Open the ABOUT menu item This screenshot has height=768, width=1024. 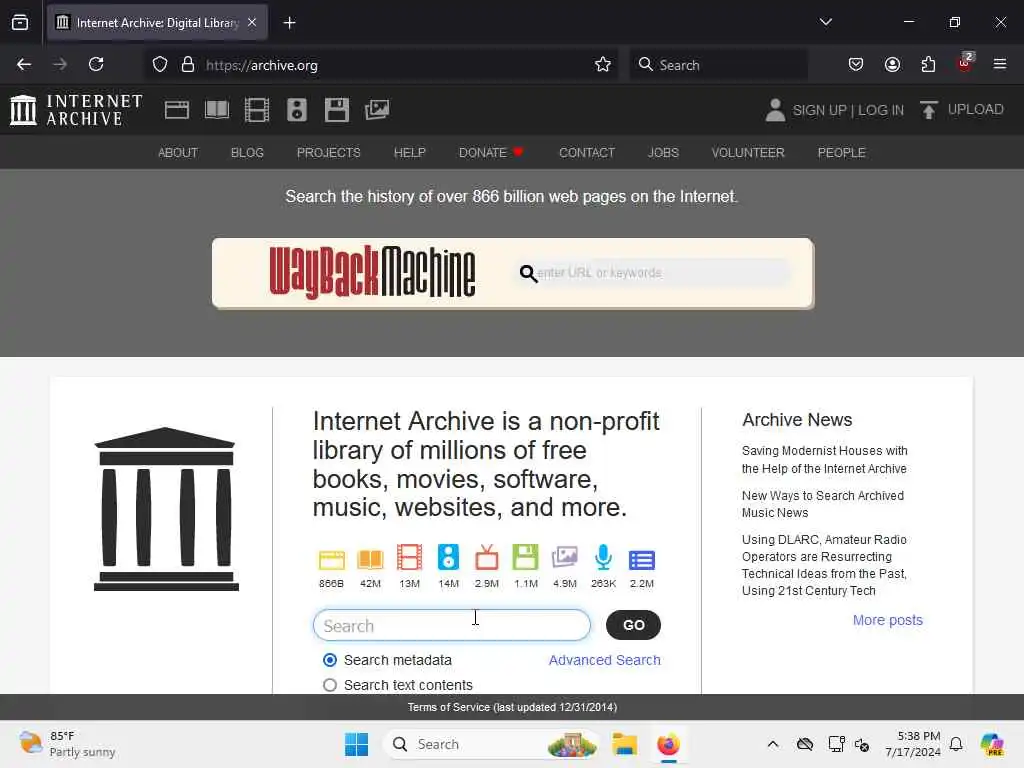(x=178, y=152)
